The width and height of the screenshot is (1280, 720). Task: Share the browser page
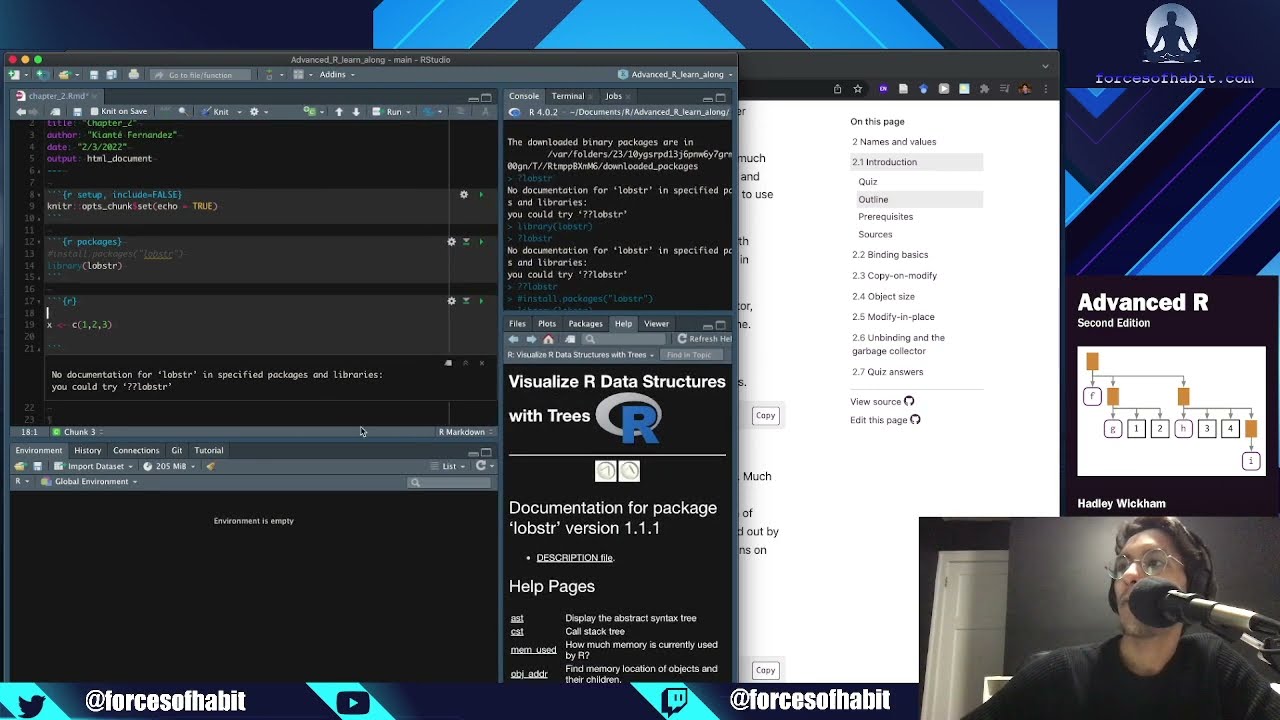coord(838,89)
